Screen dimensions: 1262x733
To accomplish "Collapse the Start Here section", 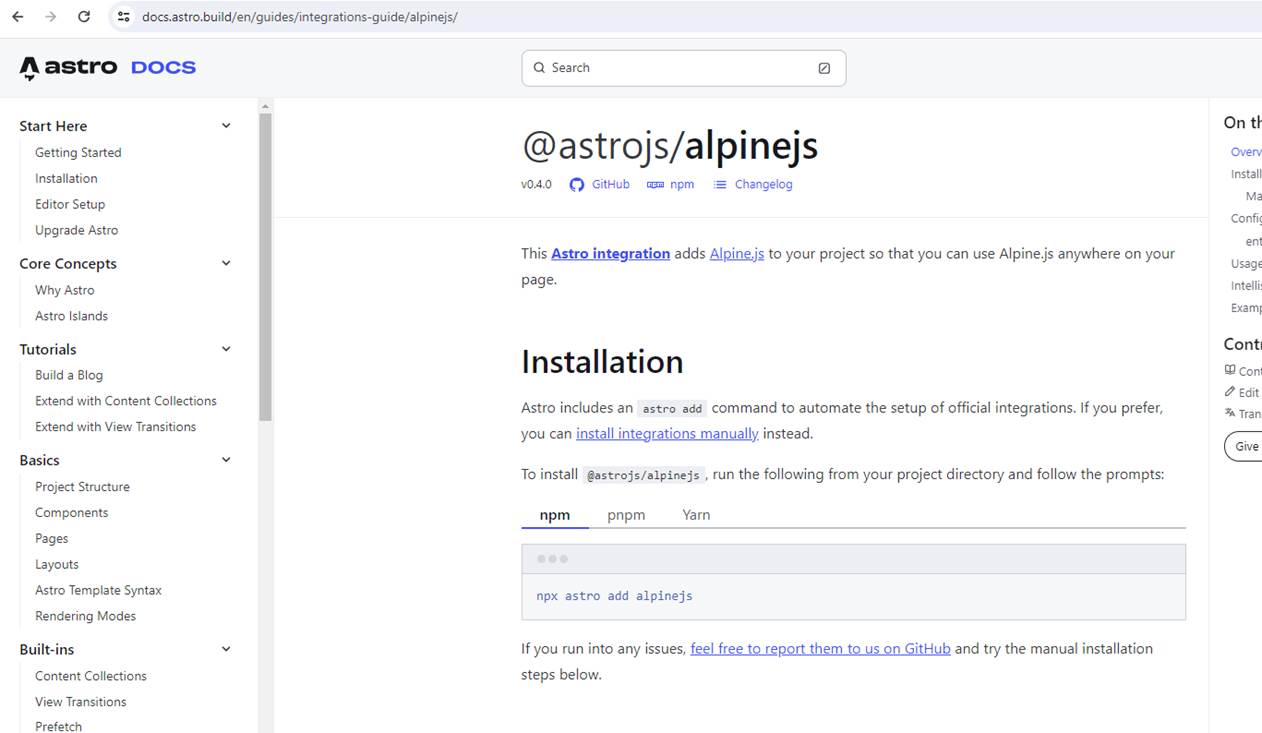I will pos(226,126).
